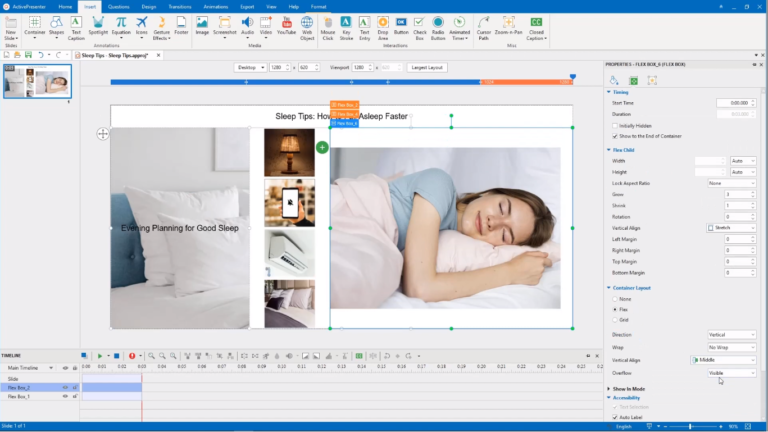Insert a Button interaction object
The image size is (768, 432).
pos(401,25)
